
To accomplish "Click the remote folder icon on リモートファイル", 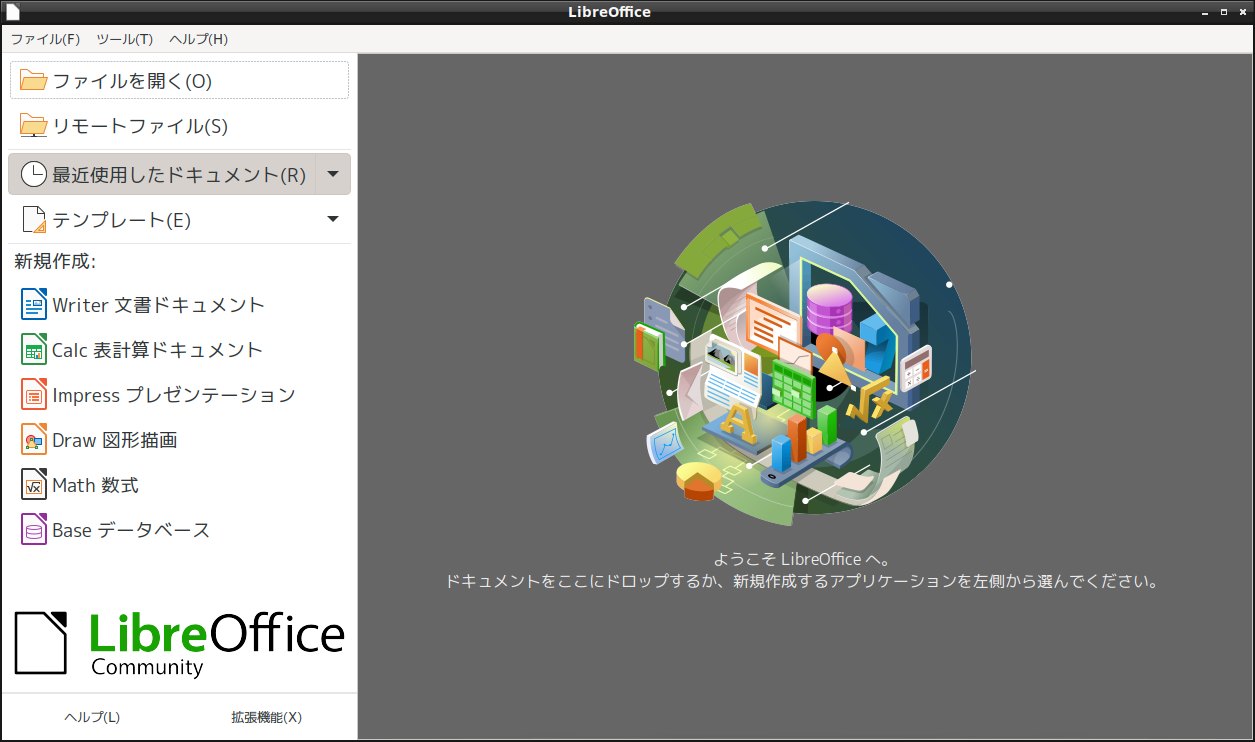I will click(x=34, y=126).
